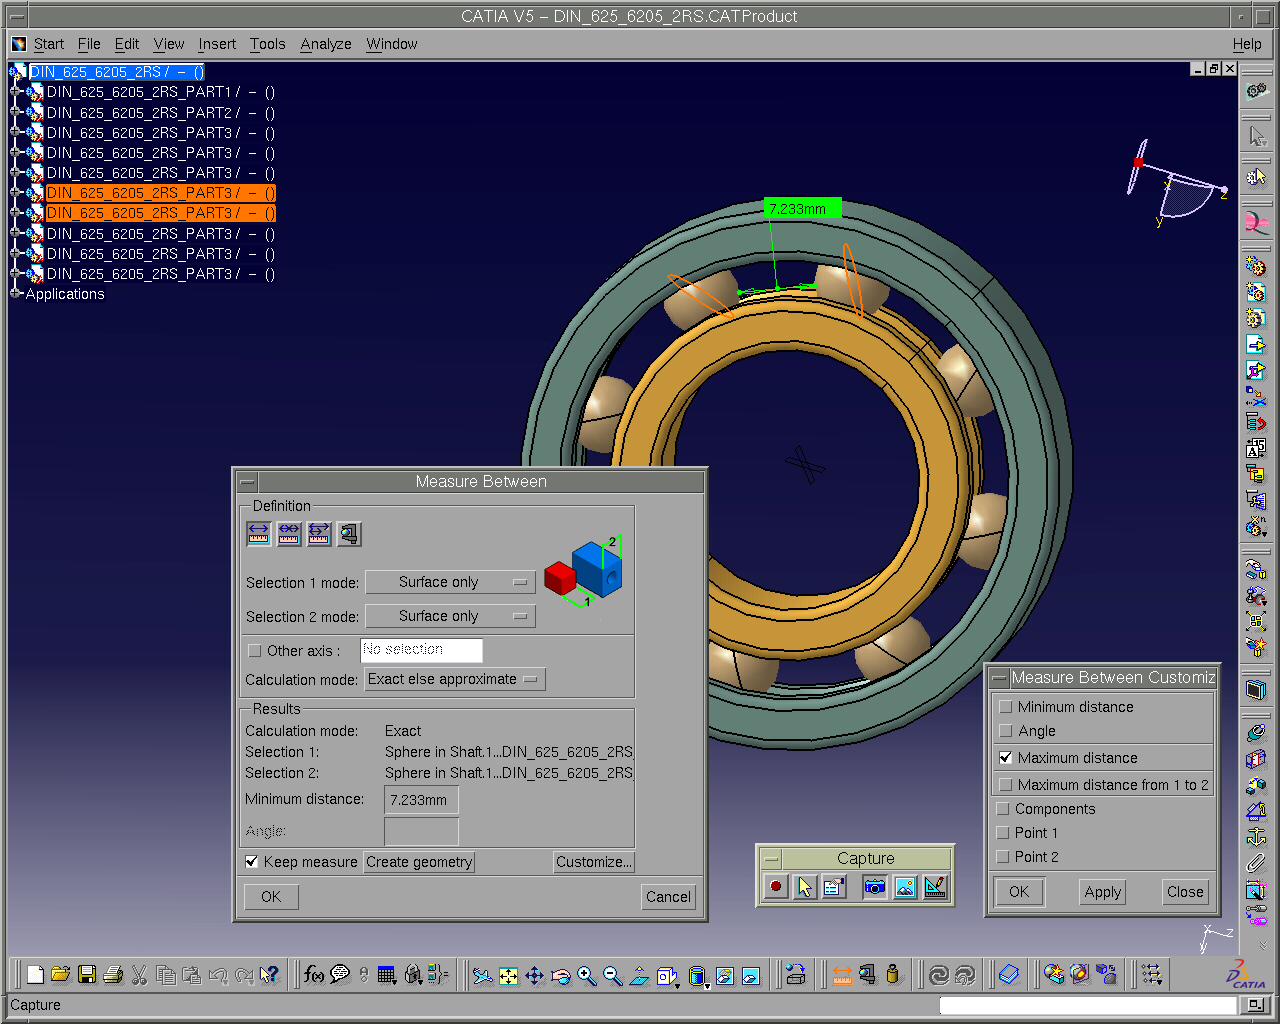Open the Window menu
This screenshot has height=1024, width=1280.
pyautogui.click(x=391, y=44)
